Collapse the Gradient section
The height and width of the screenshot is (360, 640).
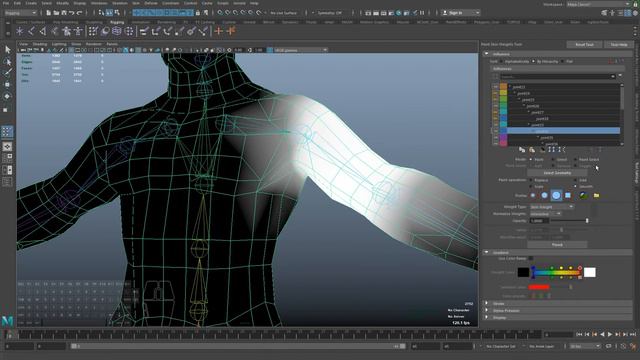point(487,253)
